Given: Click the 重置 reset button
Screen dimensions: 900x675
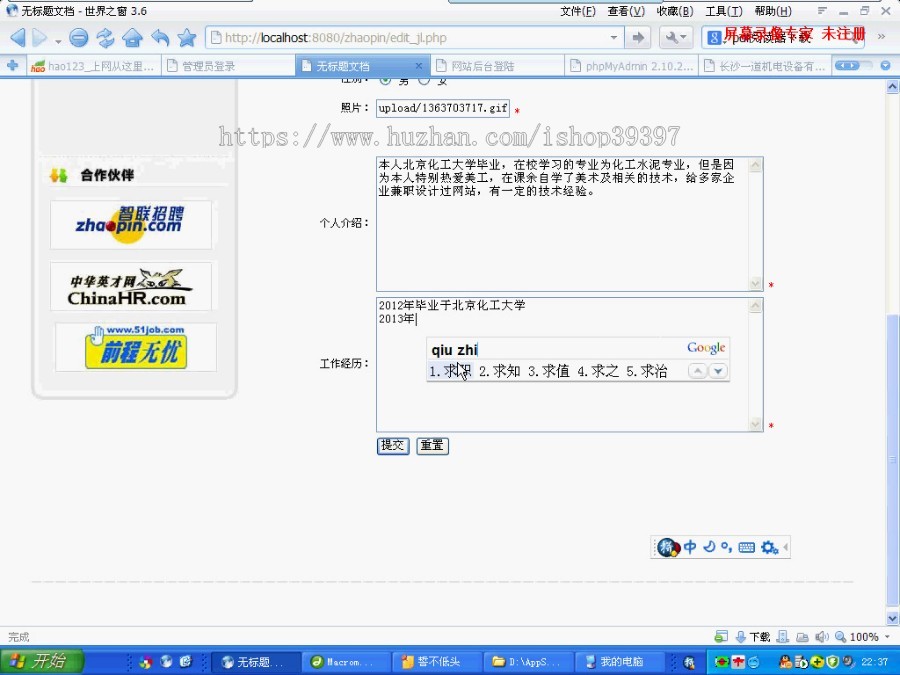Looking at the screenshot, I should pyautogui.click(x=432, y=445).
